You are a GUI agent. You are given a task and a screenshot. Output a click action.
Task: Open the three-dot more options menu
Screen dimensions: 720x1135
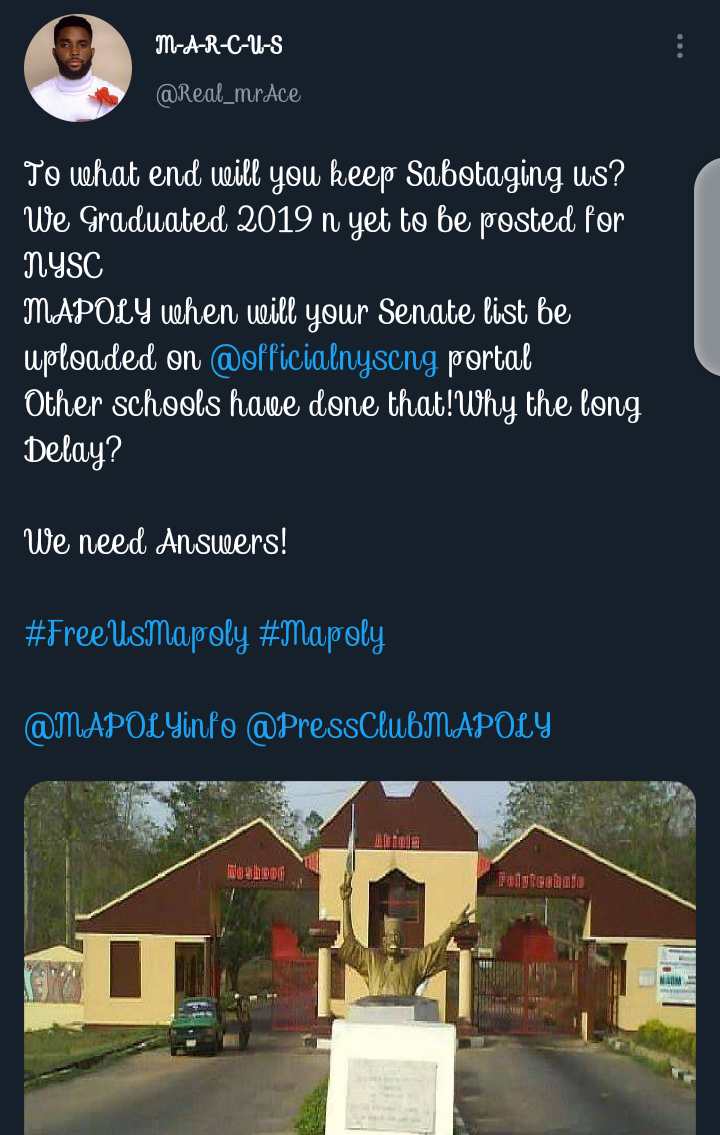pyautogui.click(x=679, y=46)
